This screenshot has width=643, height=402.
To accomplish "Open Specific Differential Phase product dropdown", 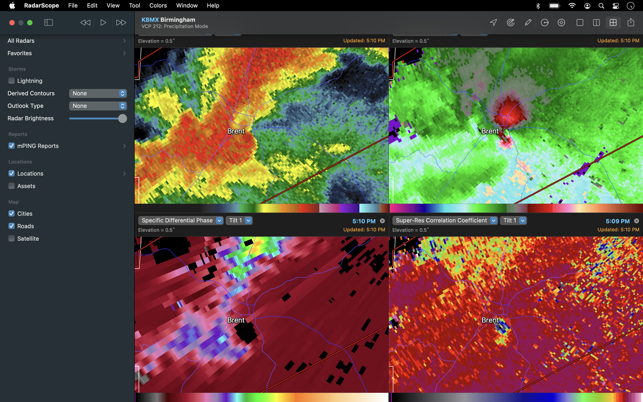I will tap(180, 221).
